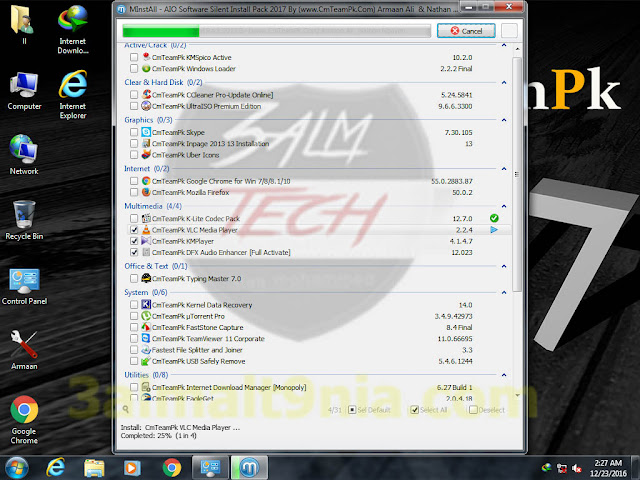
Task: Collapse the Active/Crack group
Action: pyautogui.click(x=504, y=45)
